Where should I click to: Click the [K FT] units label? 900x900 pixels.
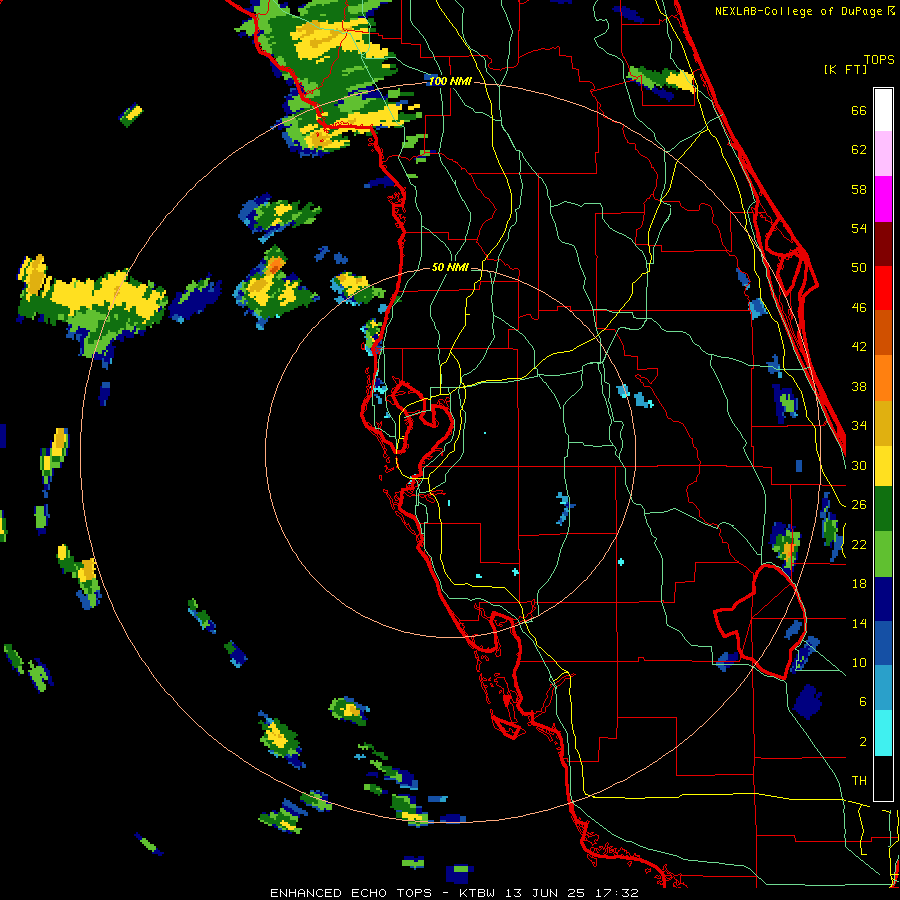click(x=845, y=69)
